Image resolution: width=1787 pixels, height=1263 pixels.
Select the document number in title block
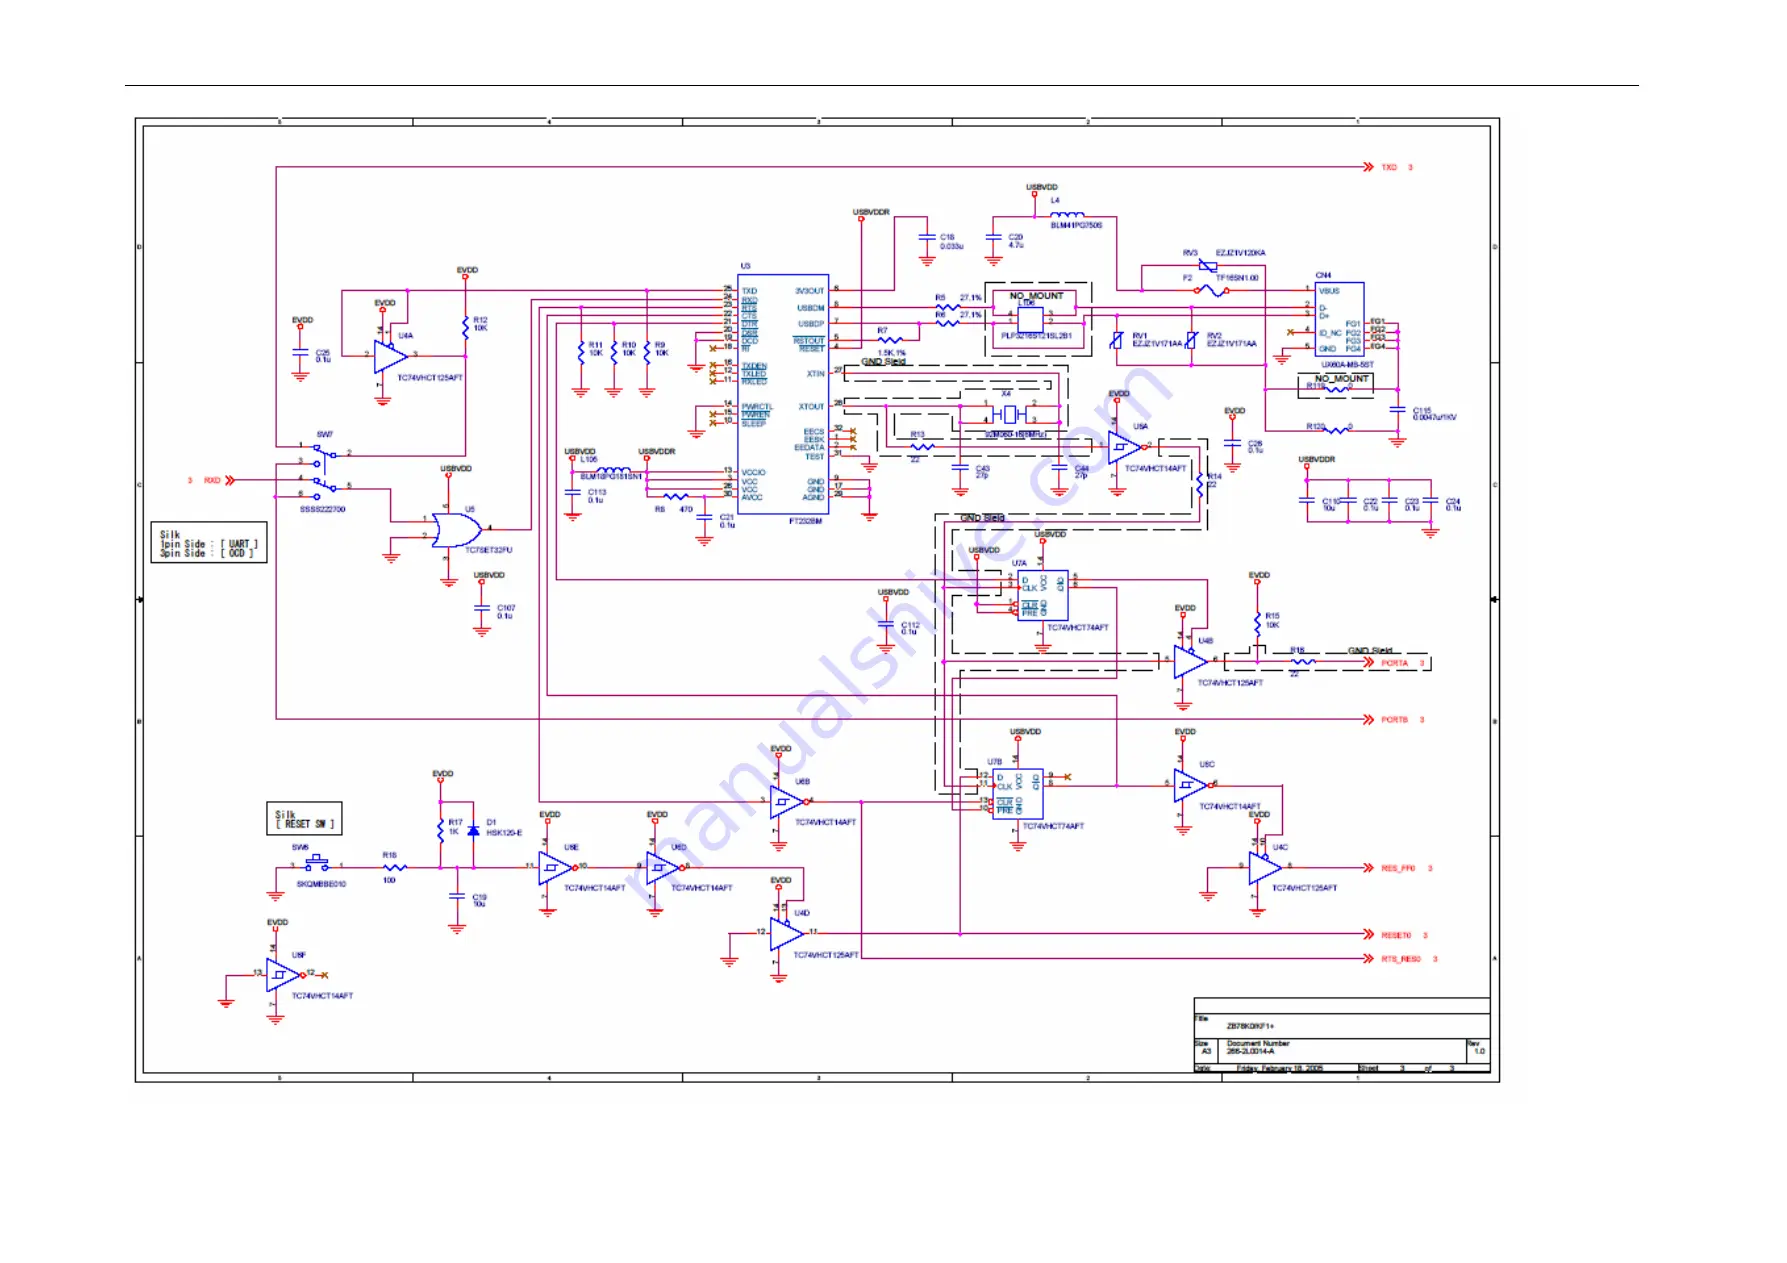1251,1051
